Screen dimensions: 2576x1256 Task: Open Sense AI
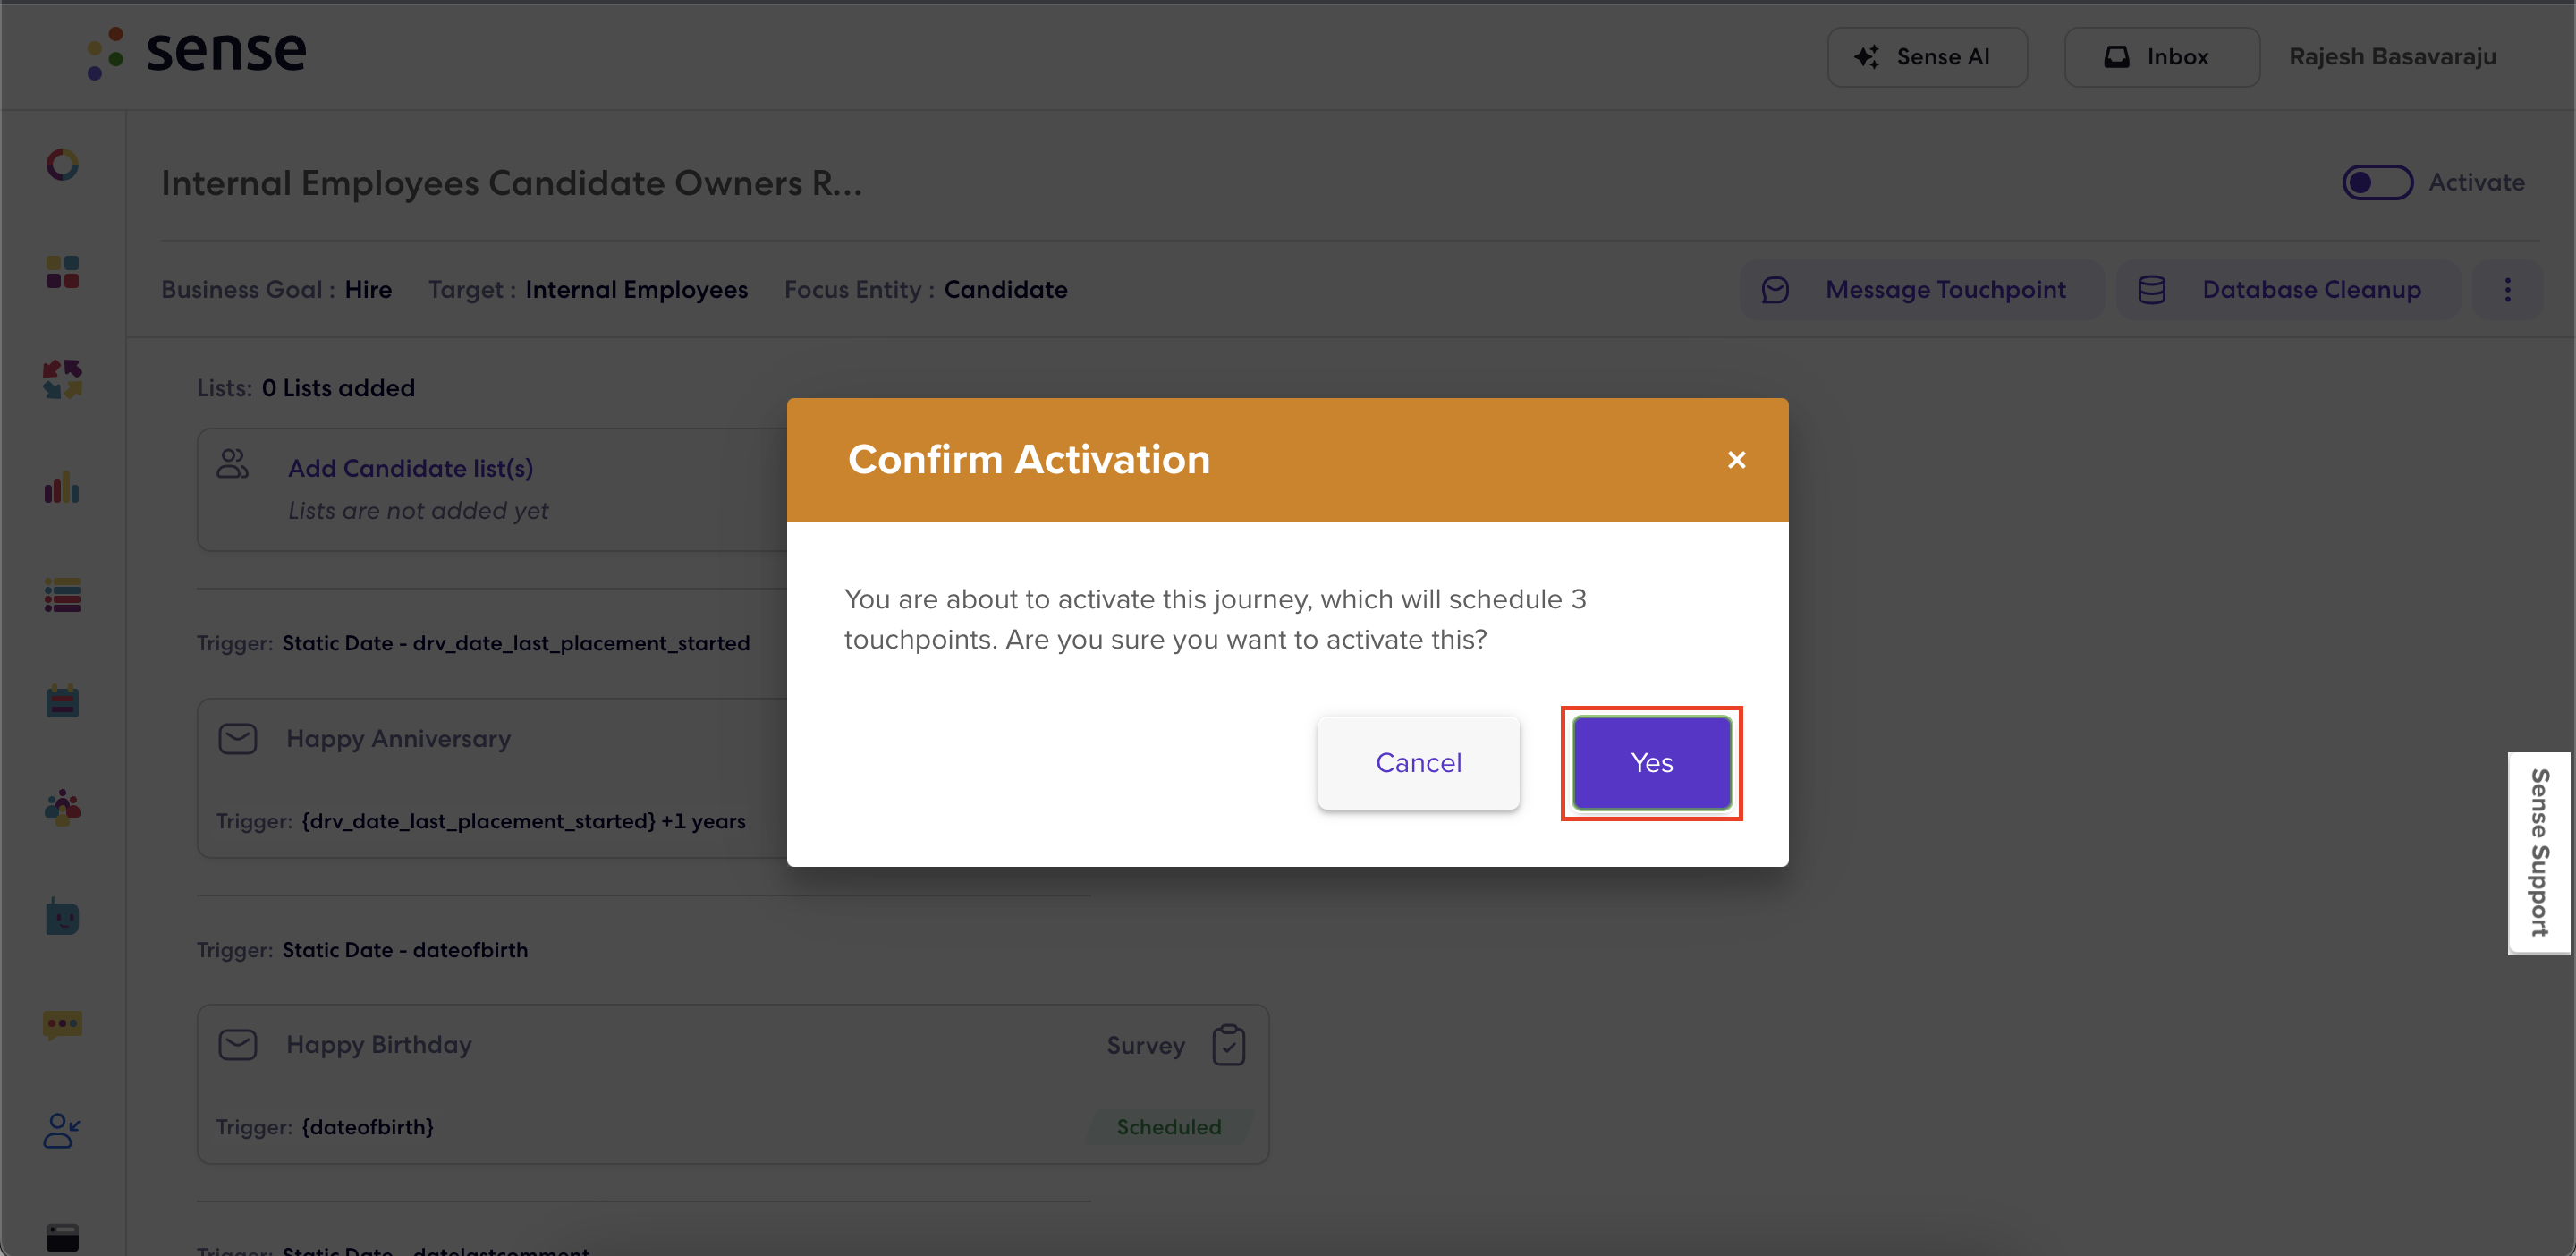[x=1927, y=57]
